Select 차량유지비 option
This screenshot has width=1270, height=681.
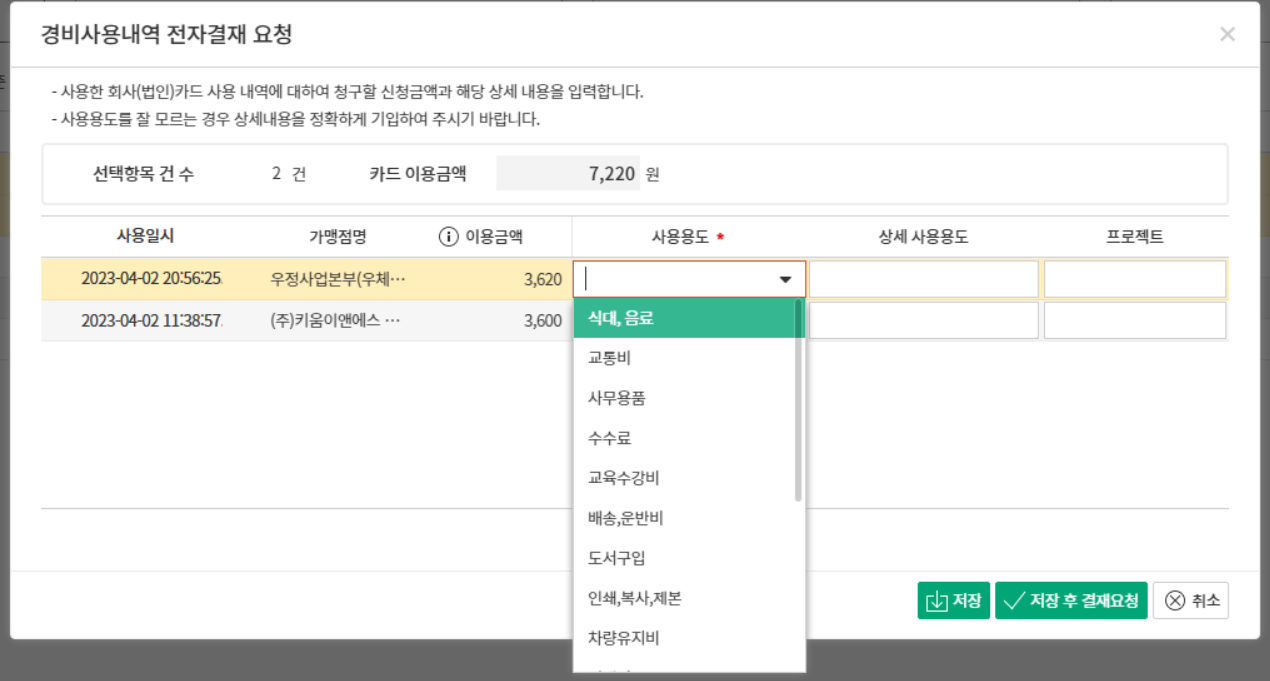point(623,638)
